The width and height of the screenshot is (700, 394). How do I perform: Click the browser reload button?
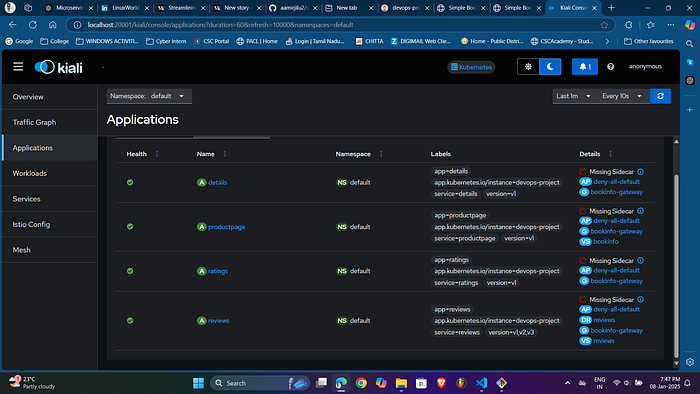(x=33, y=25)
